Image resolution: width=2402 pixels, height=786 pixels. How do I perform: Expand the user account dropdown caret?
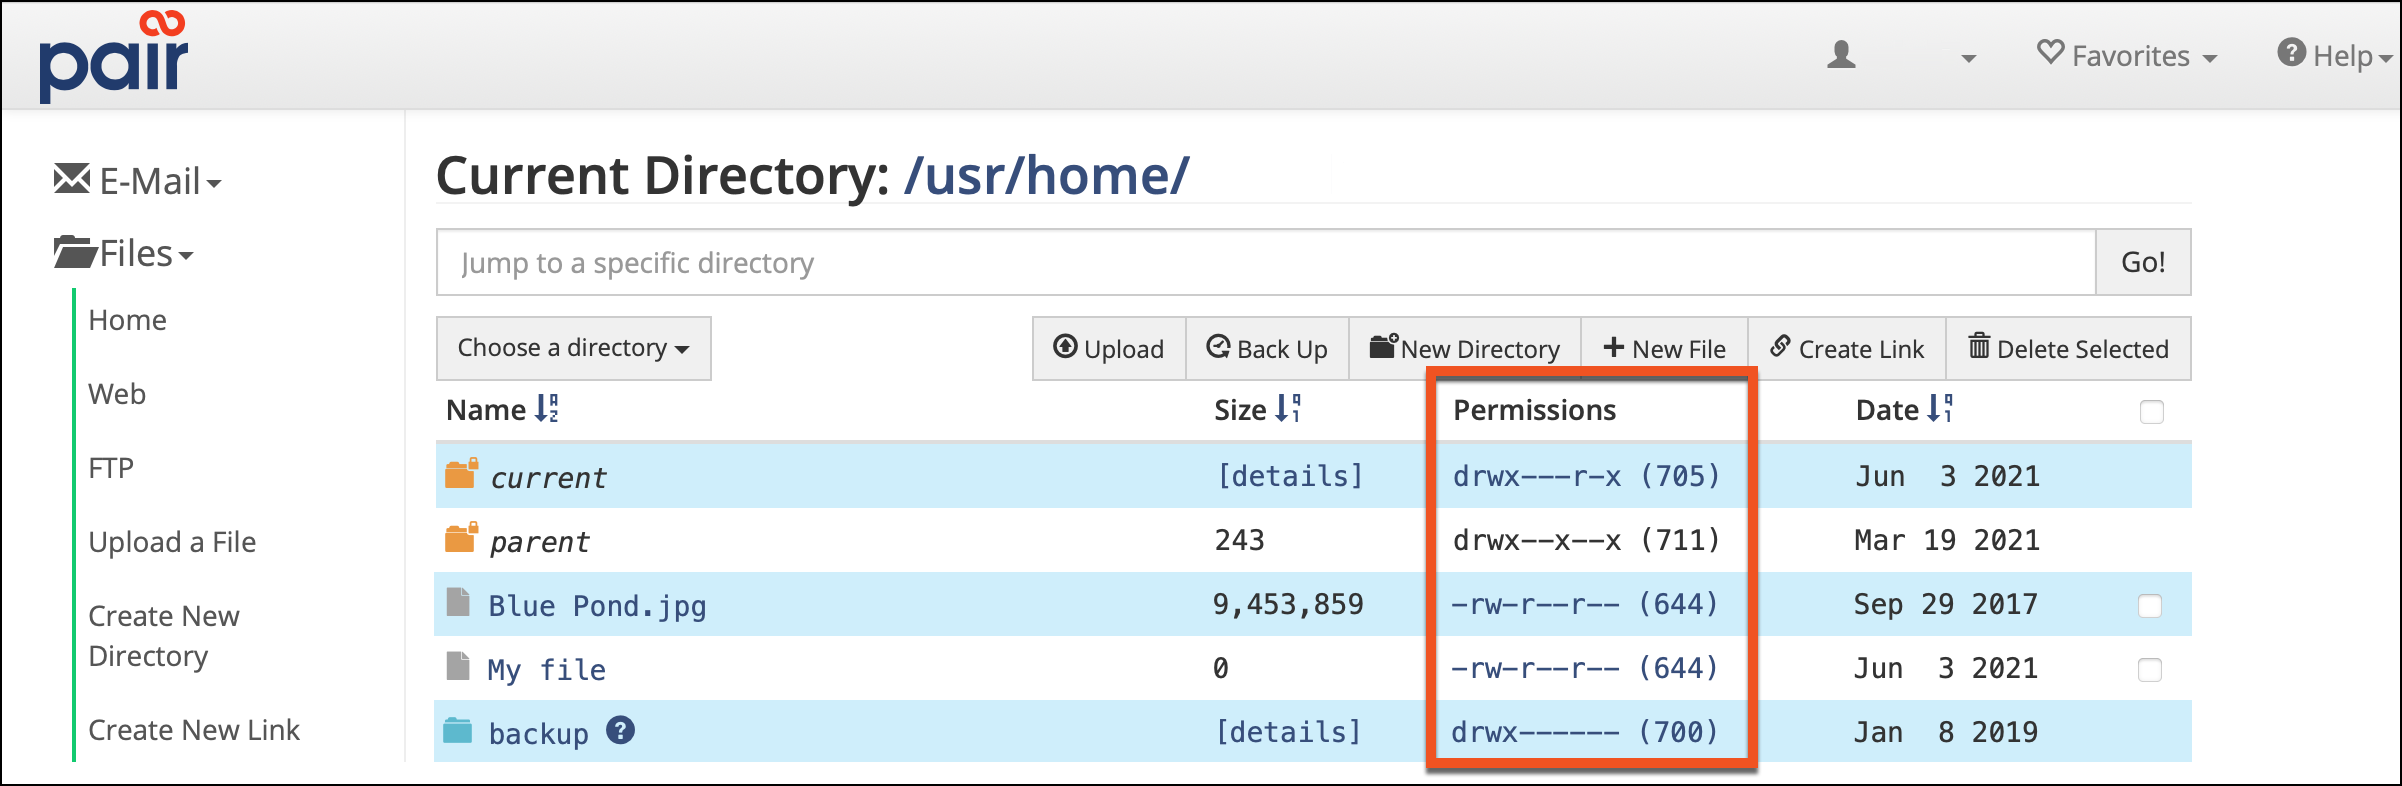tap(1968, 59)
